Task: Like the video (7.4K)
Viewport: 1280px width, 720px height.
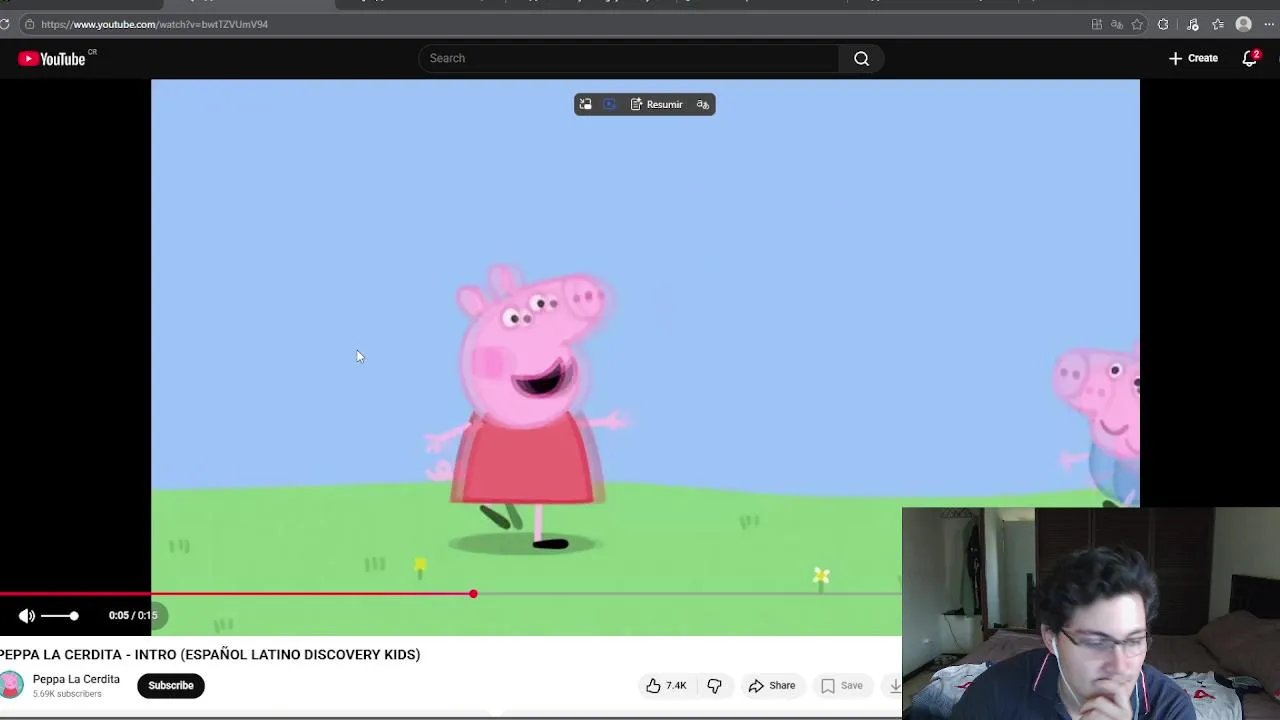Action: click(666, 685)
